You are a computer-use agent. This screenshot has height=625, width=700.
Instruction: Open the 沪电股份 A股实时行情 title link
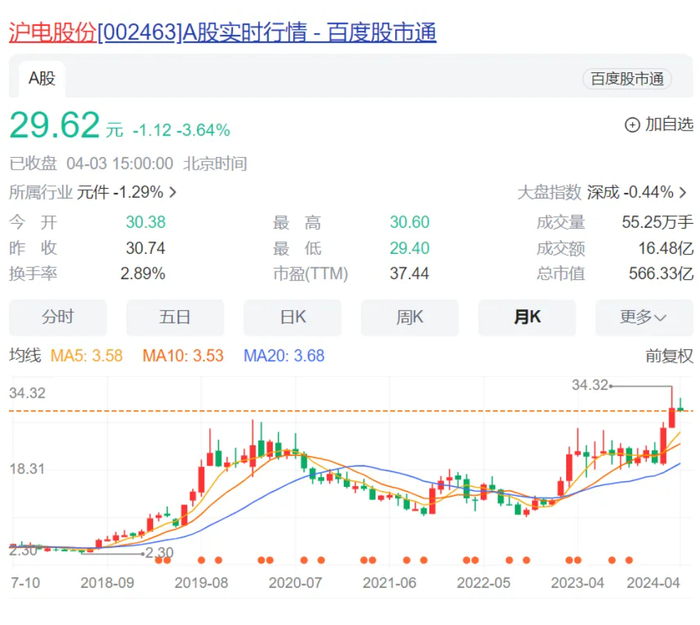222,33
